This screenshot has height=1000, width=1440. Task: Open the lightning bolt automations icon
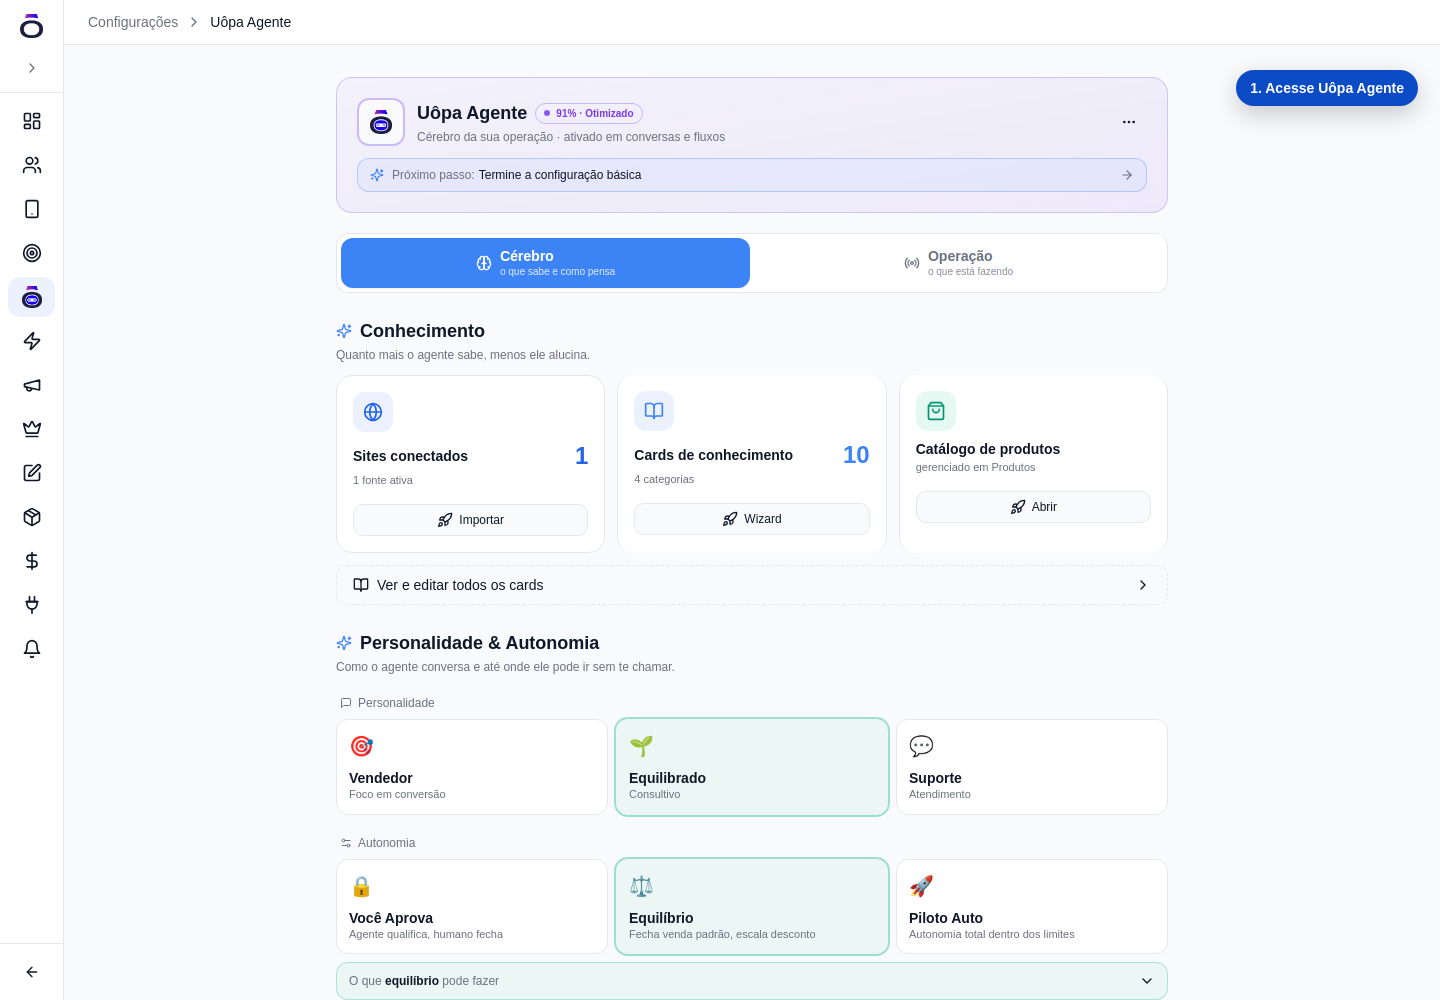pyautogui.click(x=32, y=341)
